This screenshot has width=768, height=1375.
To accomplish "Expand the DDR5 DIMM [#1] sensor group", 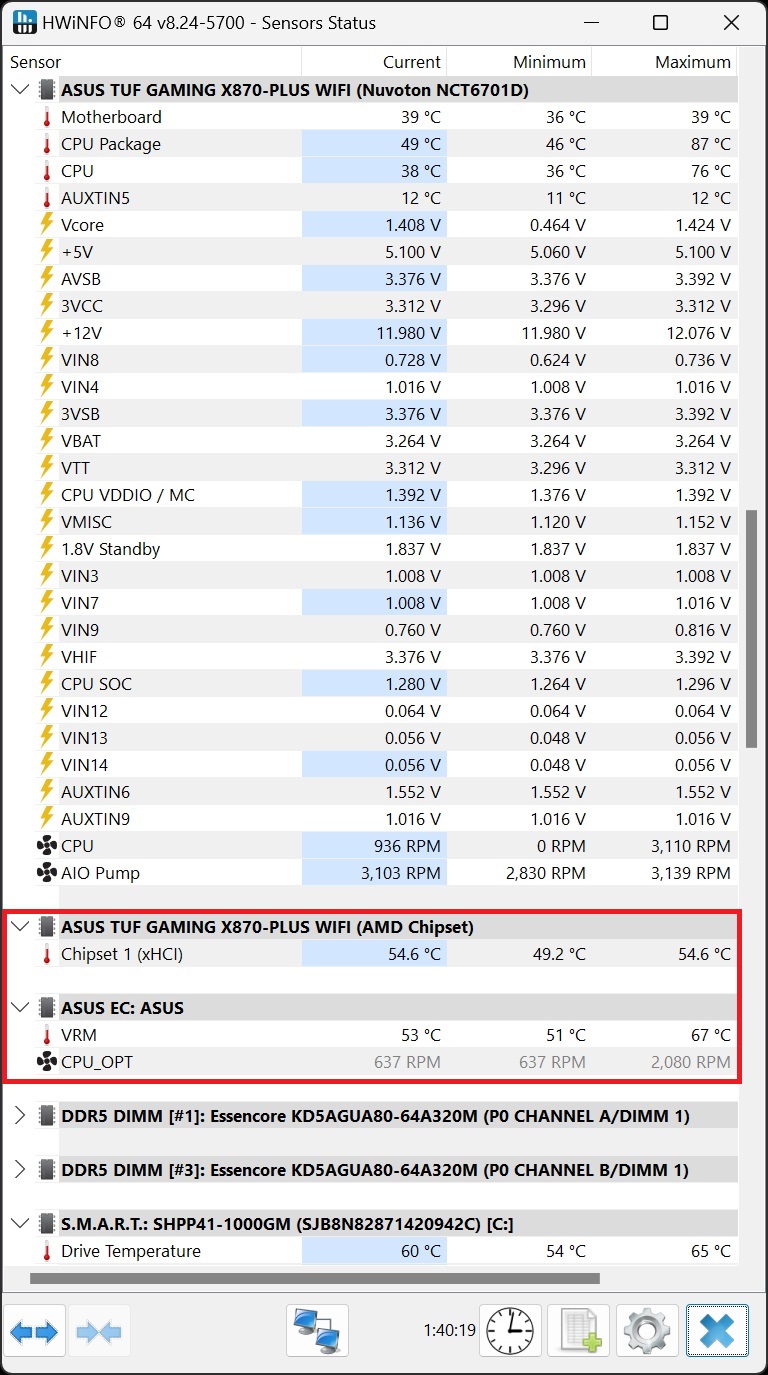I will click(x=19, y=1116).
